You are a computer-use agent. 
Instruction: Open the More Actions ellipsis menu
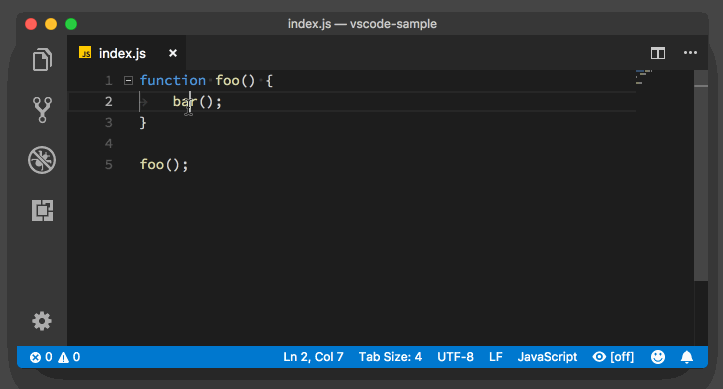[x=690, y=53]
